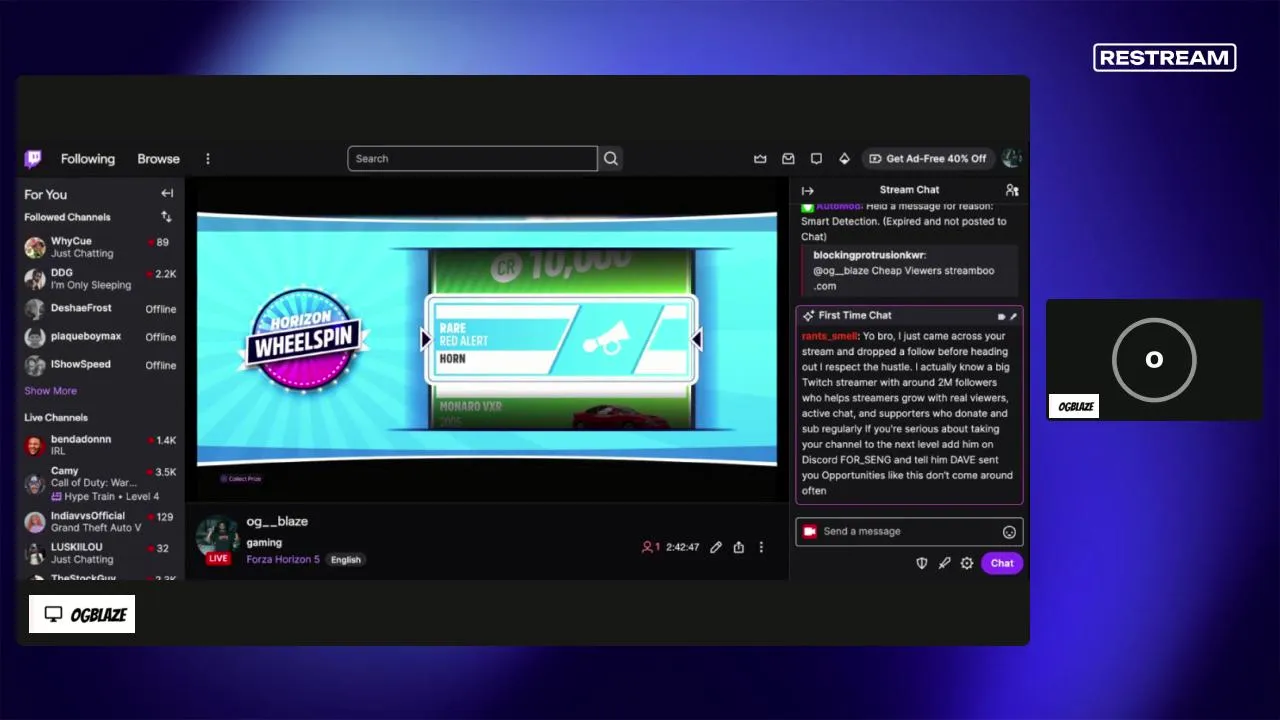Open og__blaze channel name link
The width and height of the screenshot is (1280, 720).
(277, 521)
